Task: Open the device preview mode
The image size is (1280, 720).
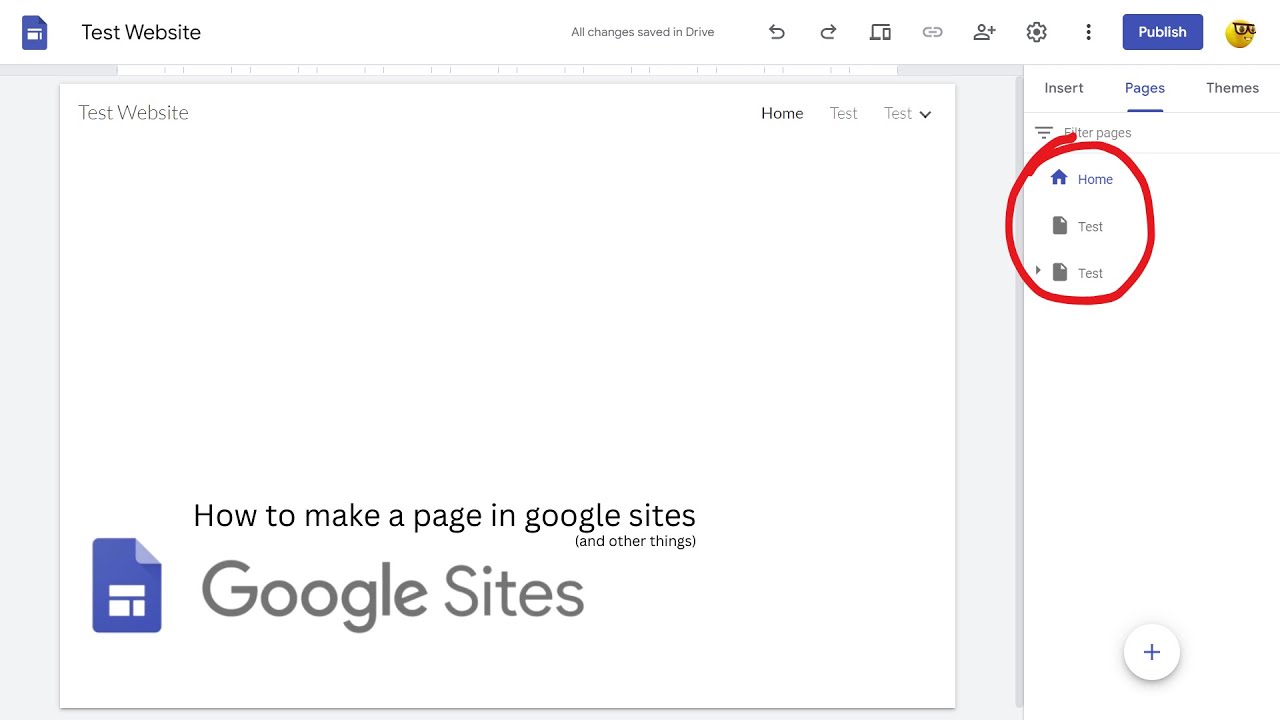Action: point(880,32)
